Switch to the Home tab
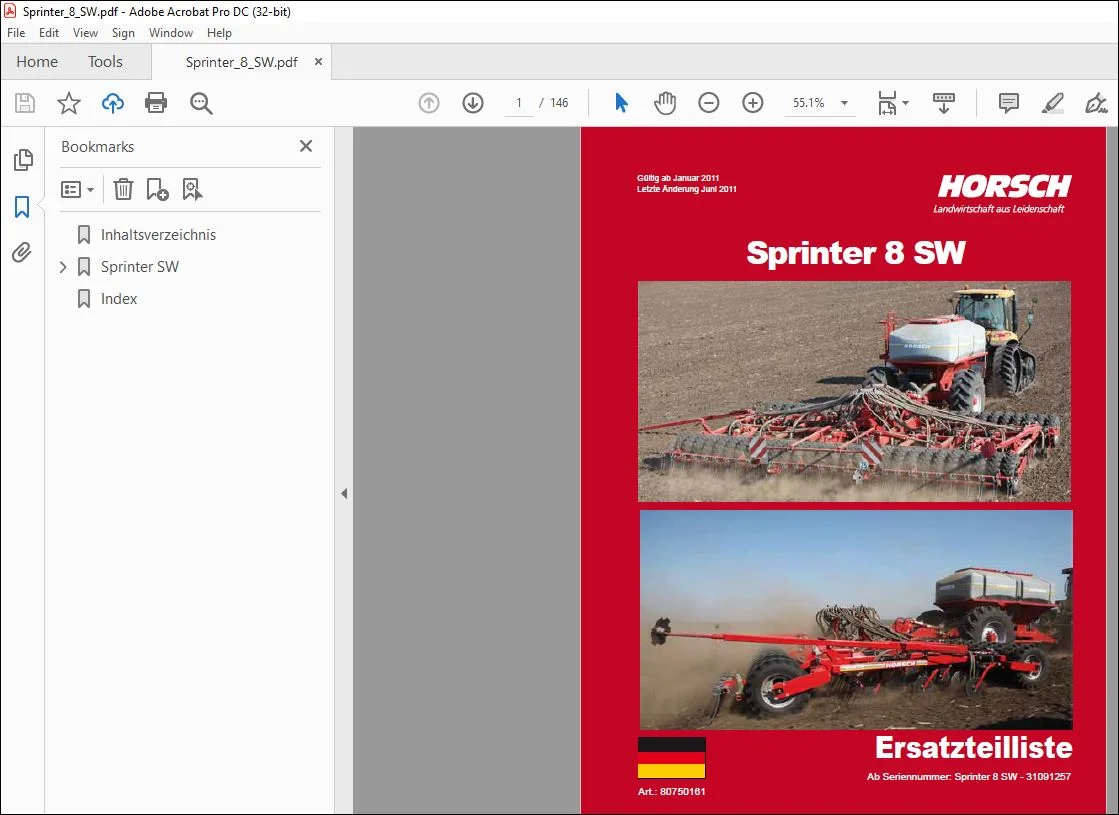 click(x=37, y=62)
